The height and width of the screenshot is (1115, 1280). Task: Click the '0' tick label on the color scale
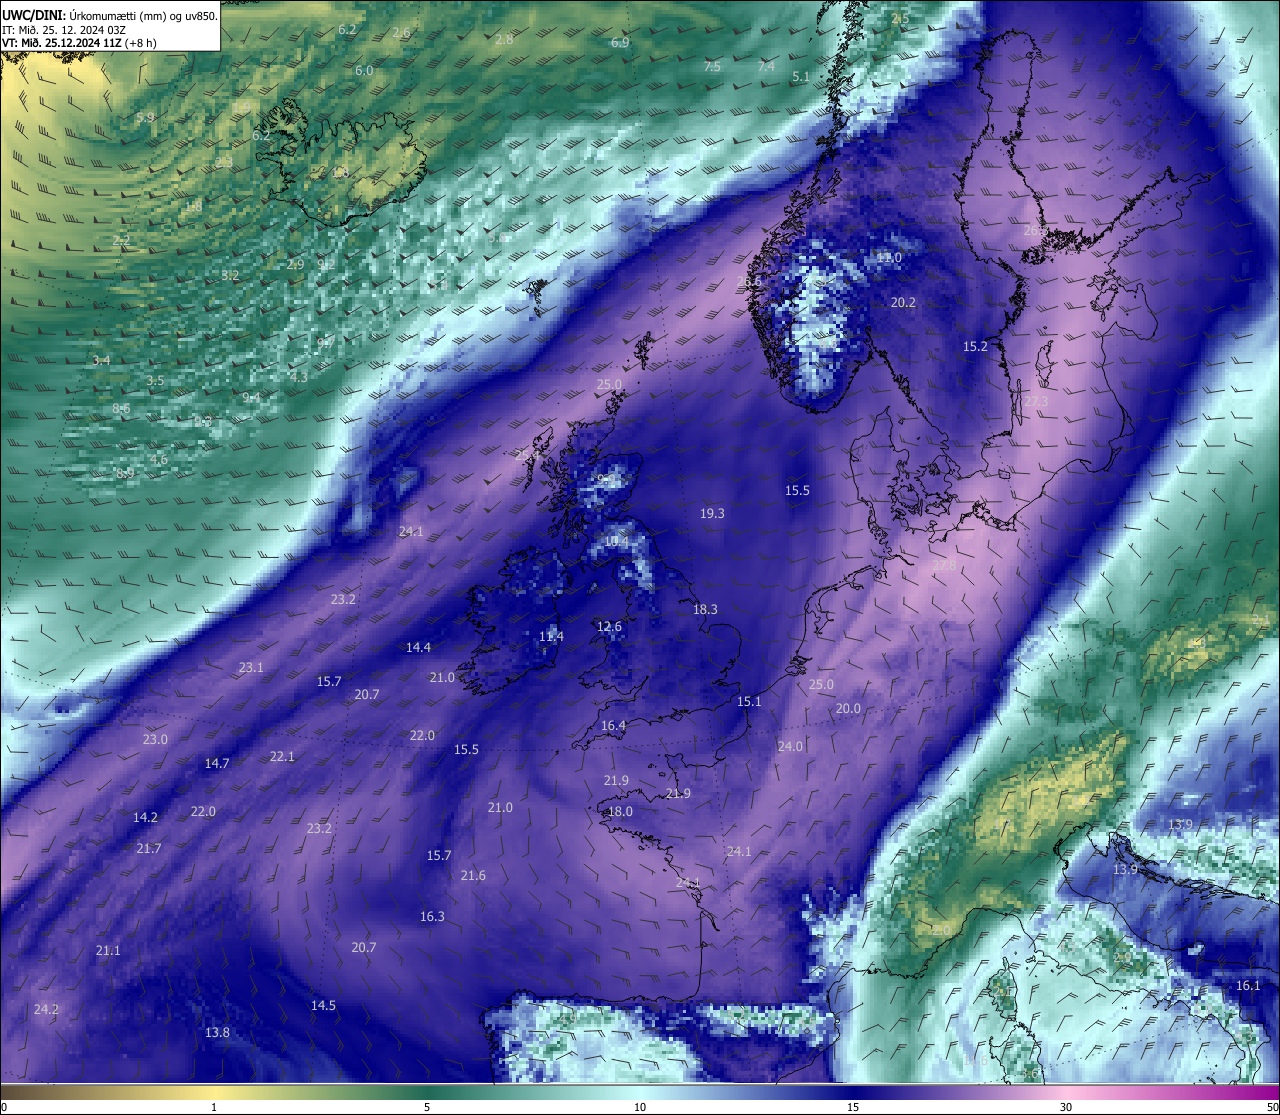tap(4, 1107)
